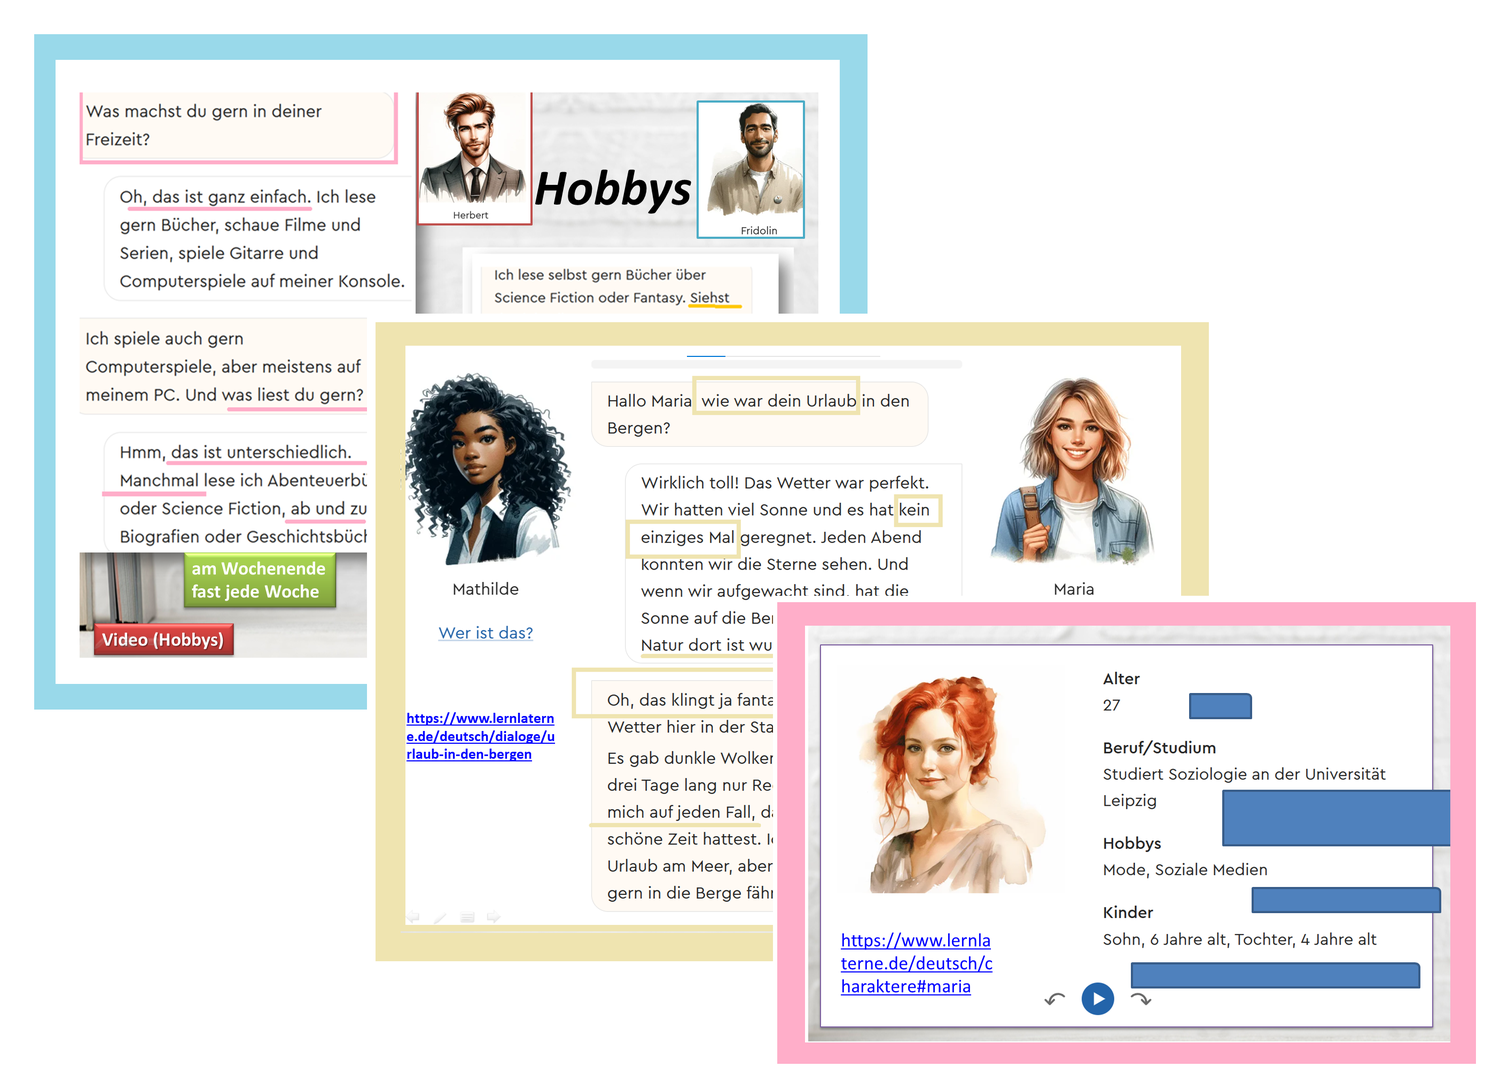1500x1090 pixels.
Task: Click the name label "Maria"
Action: click(1074, 589)
